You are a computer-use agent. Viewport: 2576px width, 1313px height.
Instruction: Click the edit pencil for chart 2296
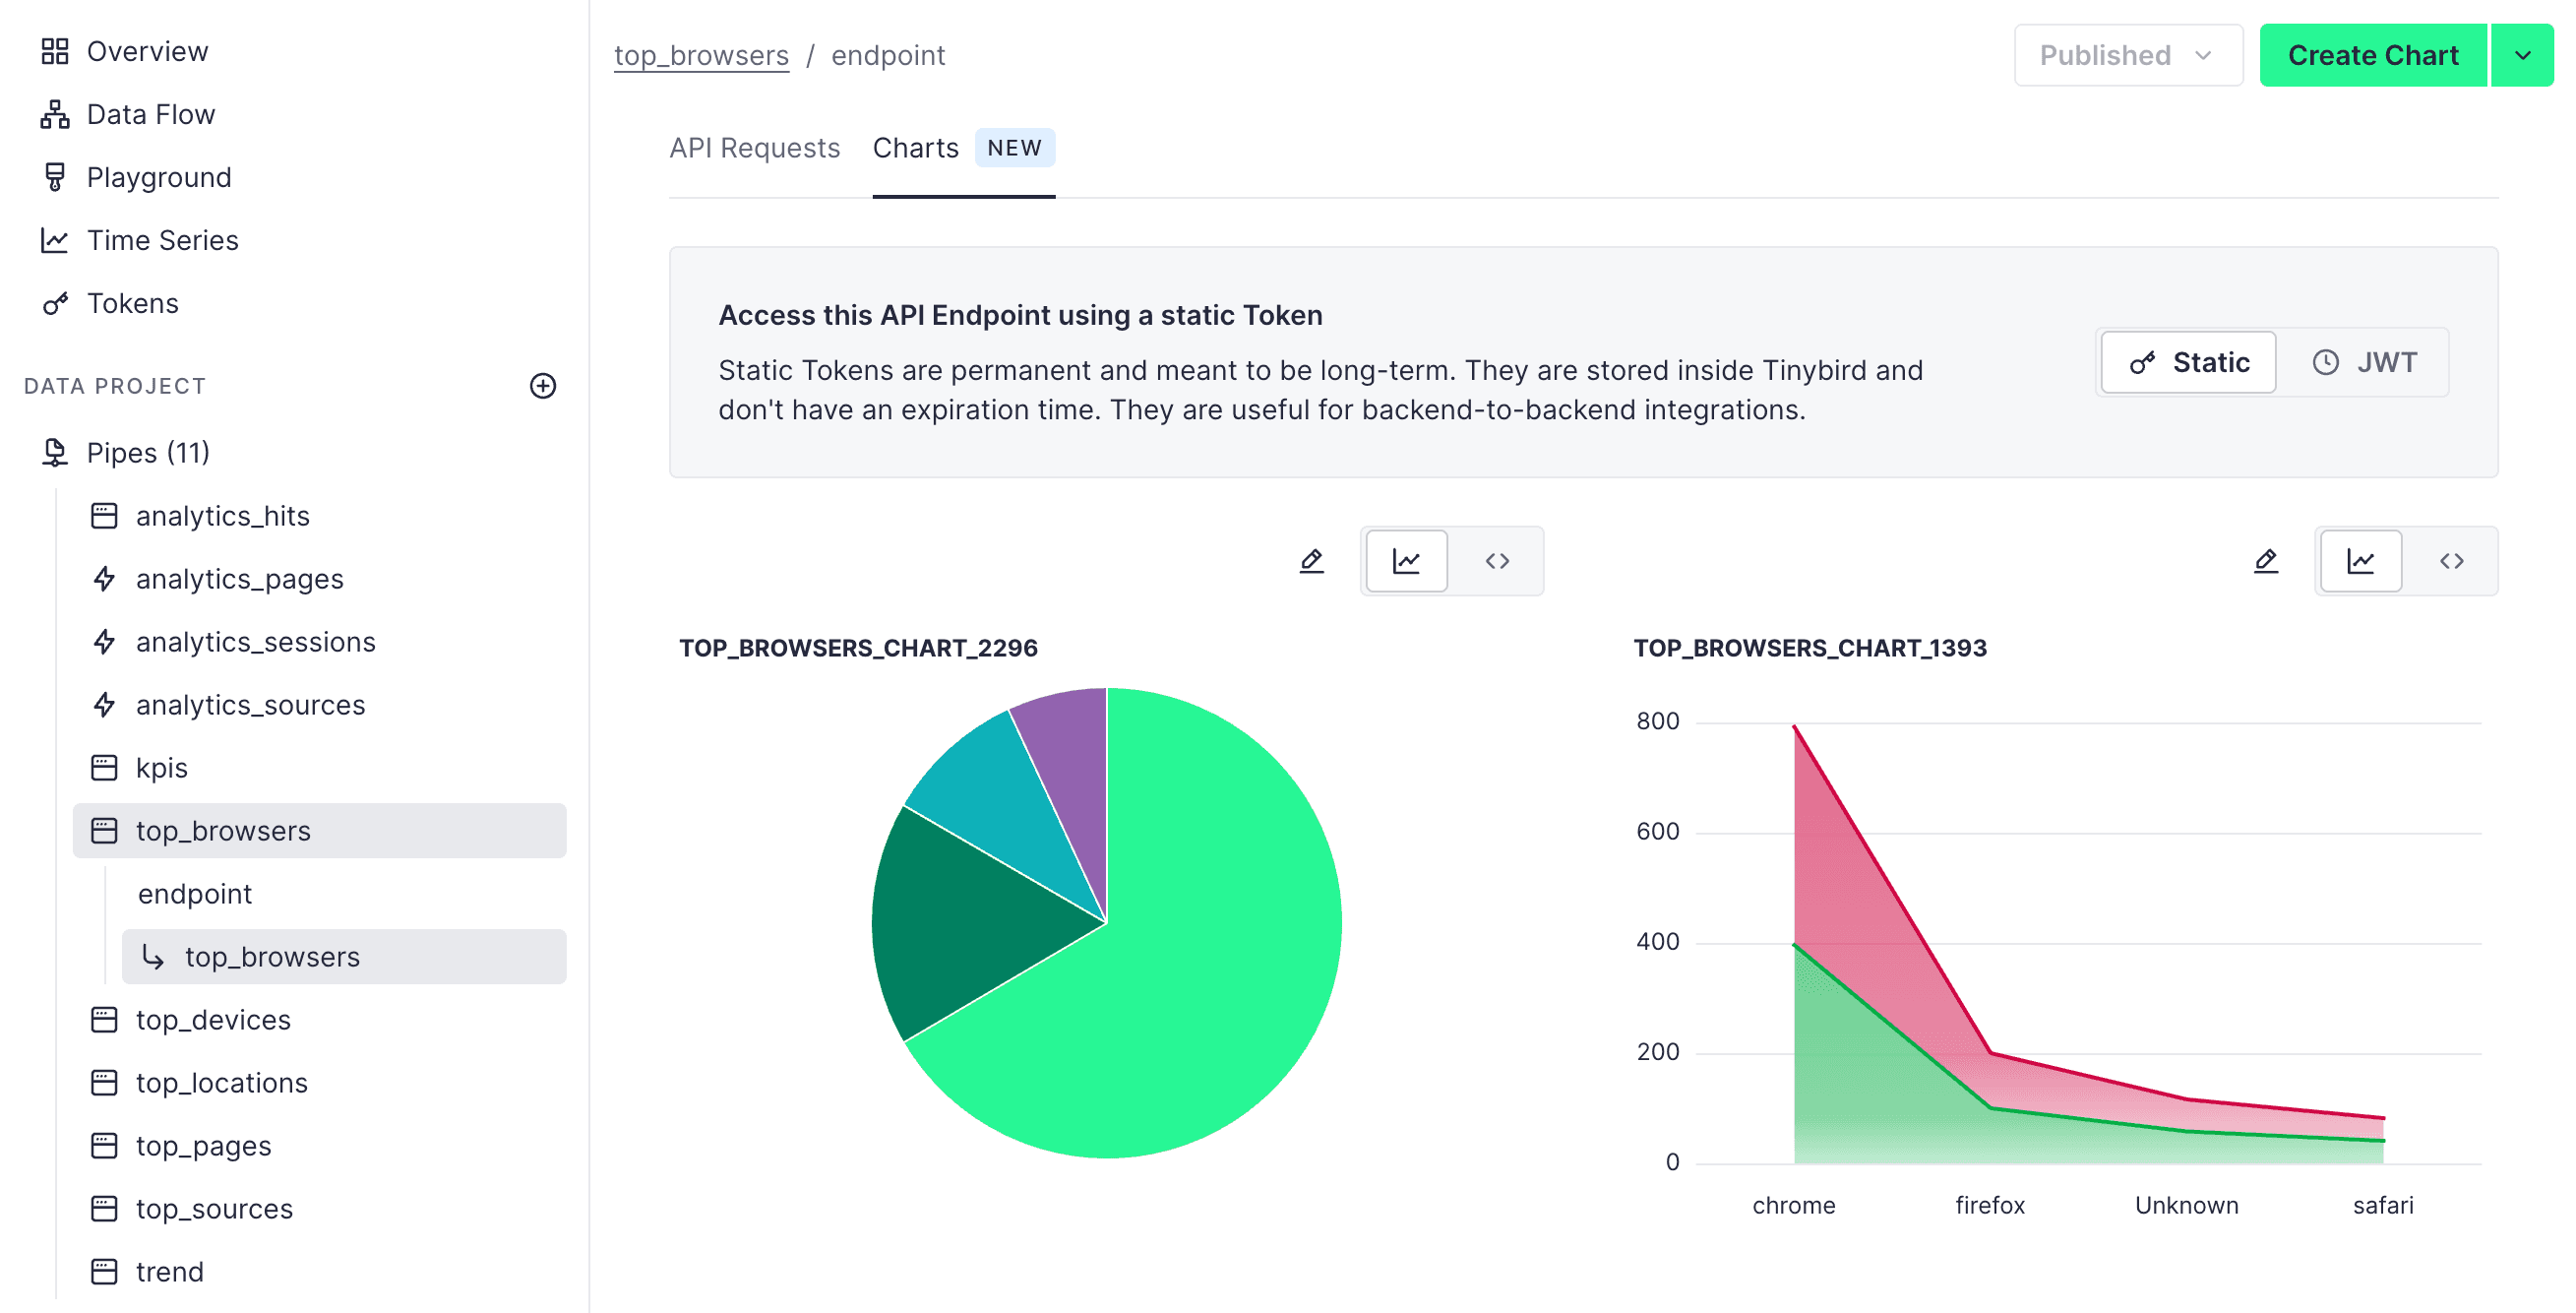tap(1311, 561)
